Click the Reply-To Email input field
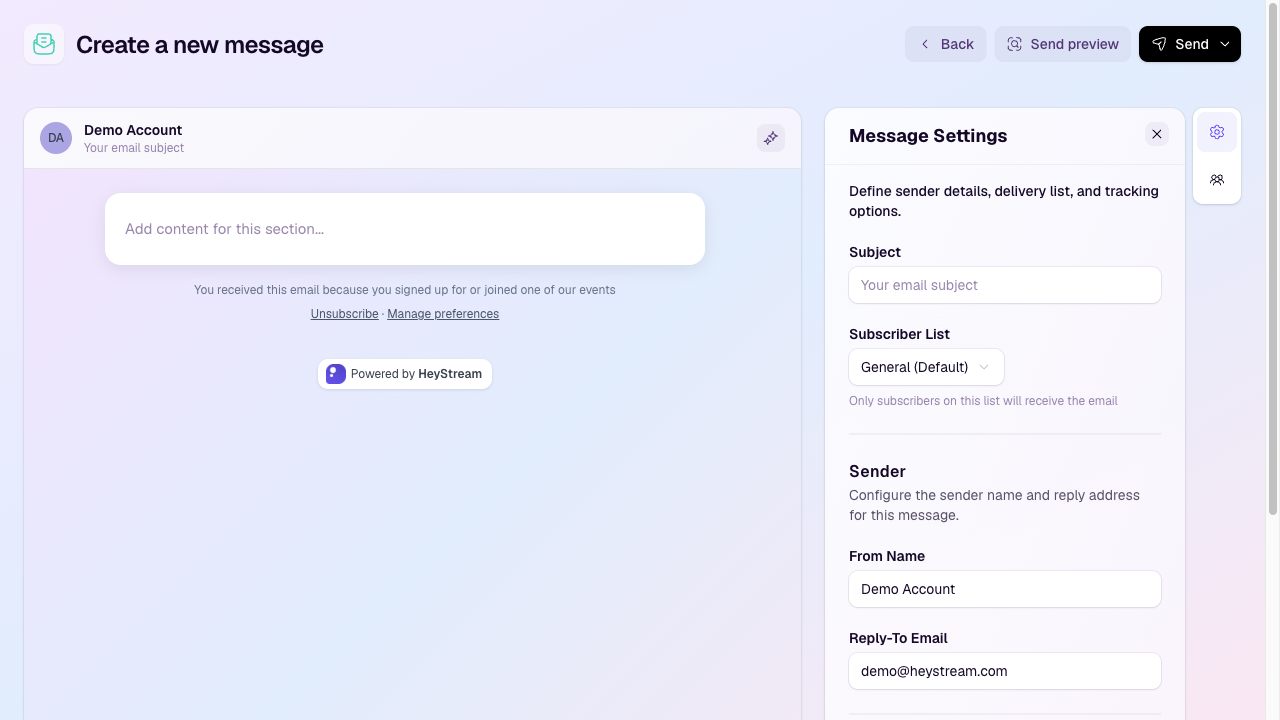 pyautogui.click(x=1005, y=671)
